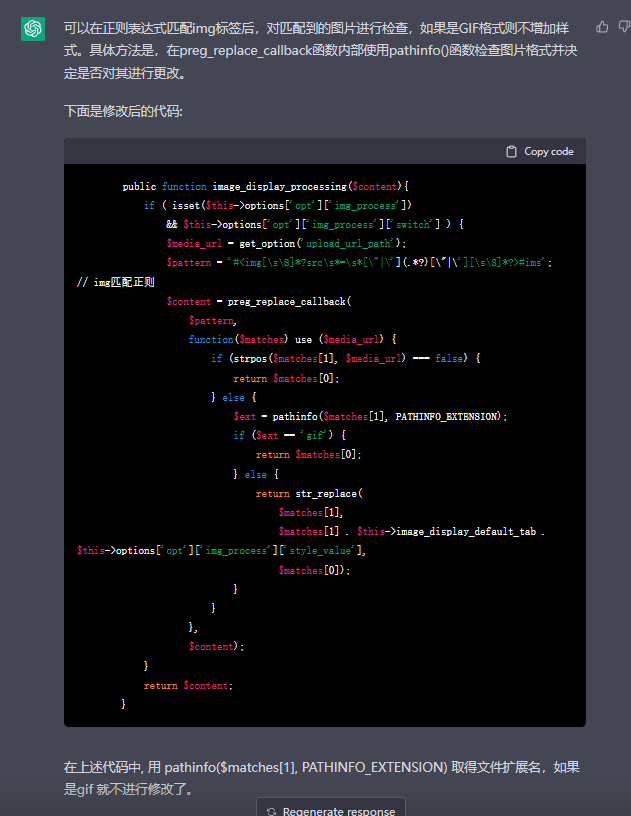The height and width of the screenshot is (816, 631).
Task: Click the '// img匹配正则' comment
Action: click(x=115, y=282)
